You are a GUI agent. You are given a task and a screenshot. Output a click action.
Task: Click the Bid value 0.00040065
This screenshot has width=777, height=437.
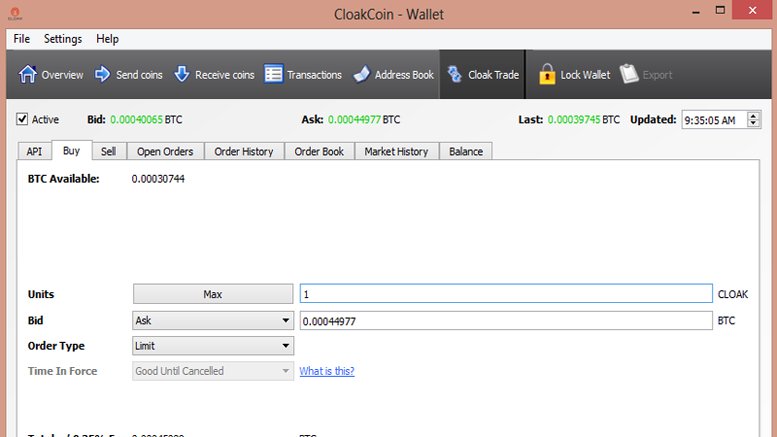point(136,119)
